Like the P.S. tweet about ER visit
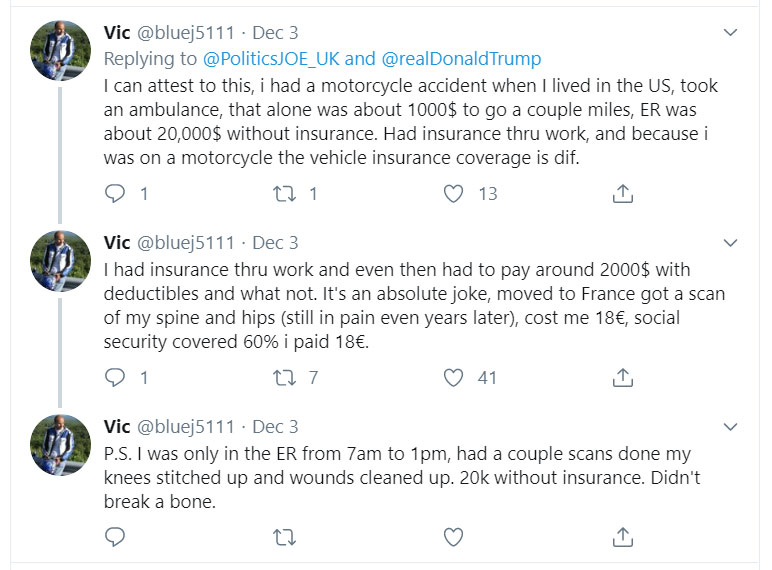Screen dimensions: 772x570 coord(454,537)
